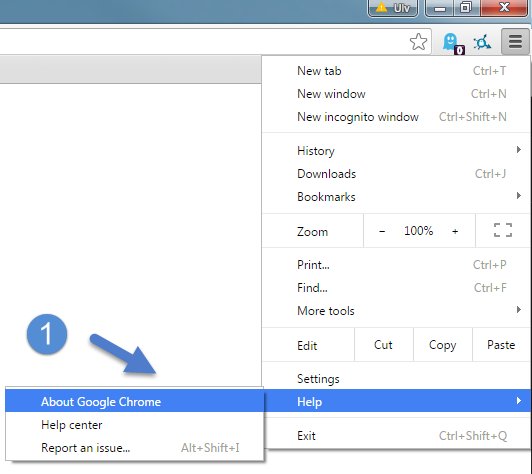Click the Ulv warning user button
The height and width of the screenshot is (474, 532).
pos(393,7)
